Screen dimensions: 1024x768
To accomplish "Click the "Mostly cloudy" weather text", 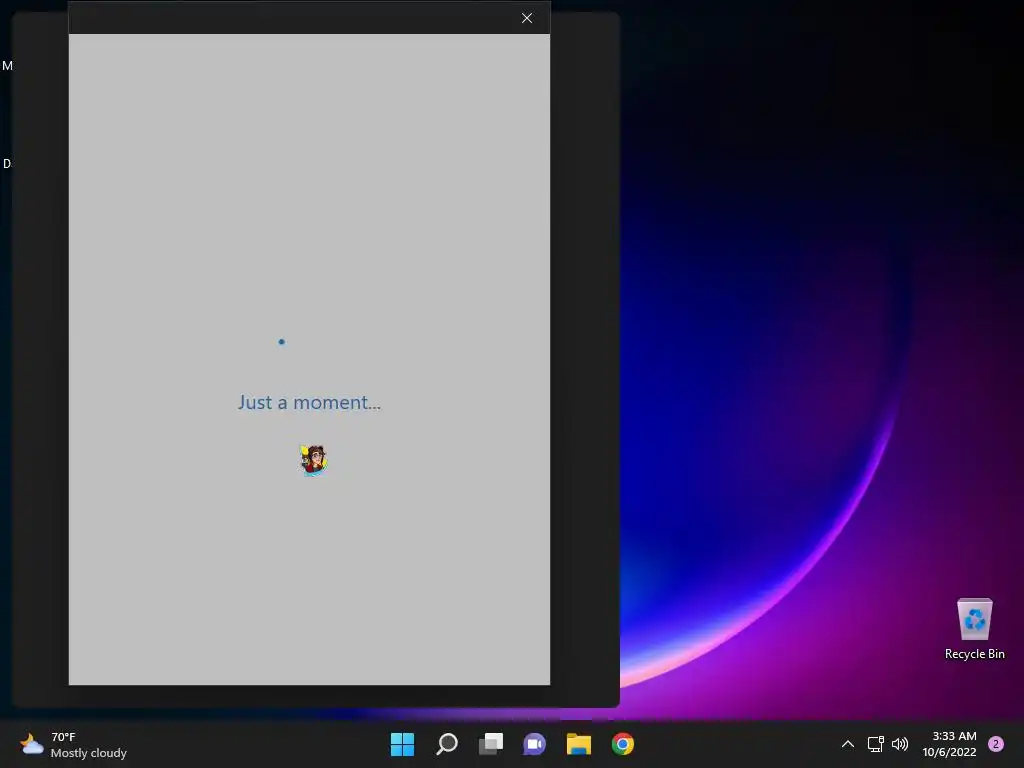I will coord(89,753).
